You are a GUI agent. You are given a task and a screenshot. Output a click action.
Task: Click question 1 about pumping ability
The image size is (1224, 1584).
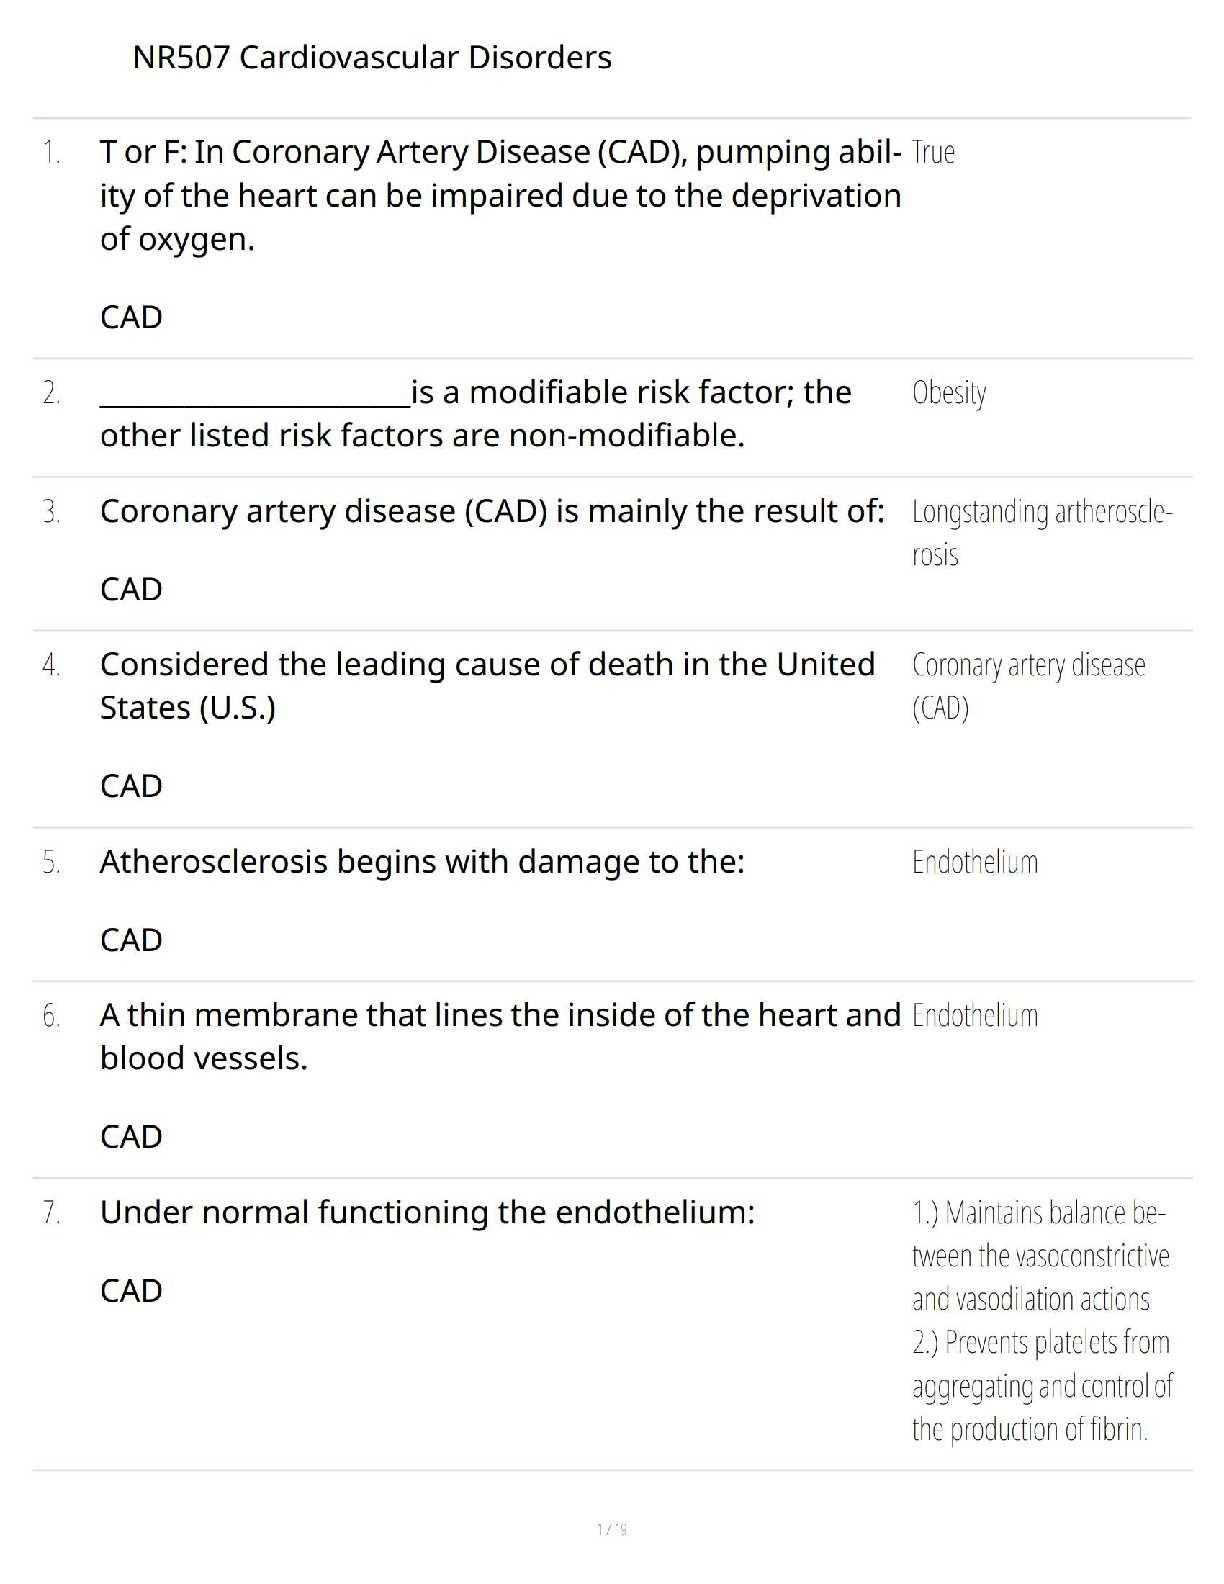click(x=500, y=195)
